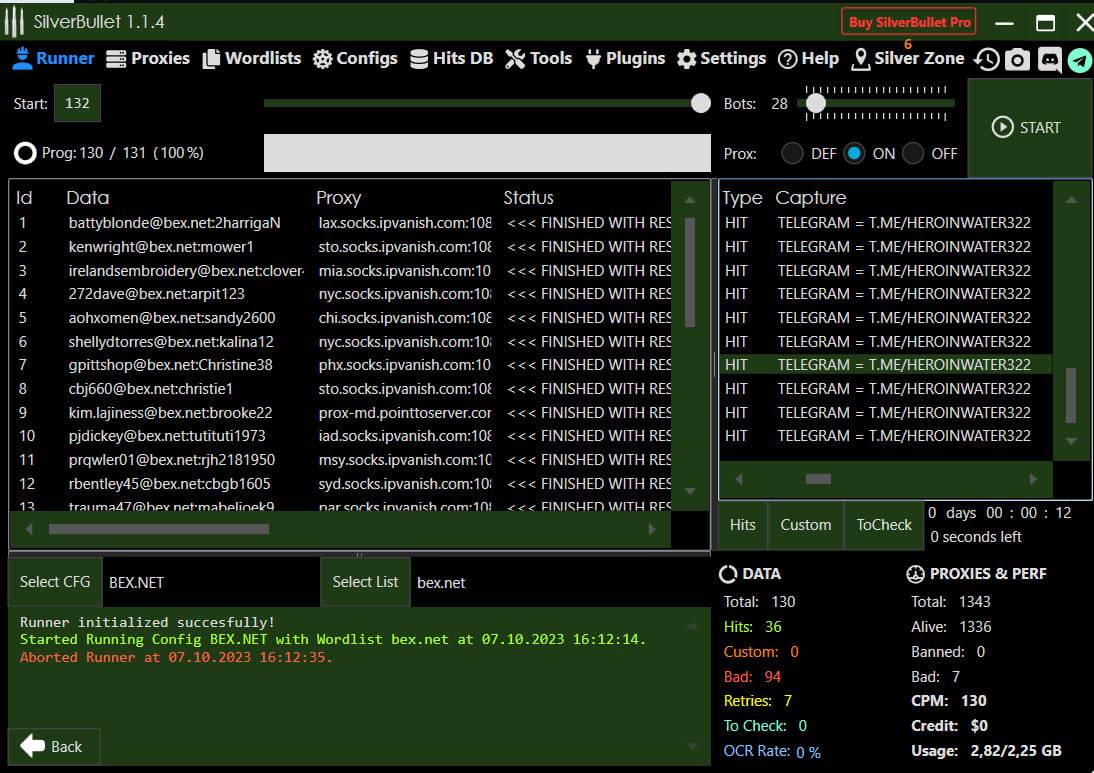Click the Telegram paper plane icon
The width and height of the screenshot is (1094, 773).
[x=1079, y=60]
